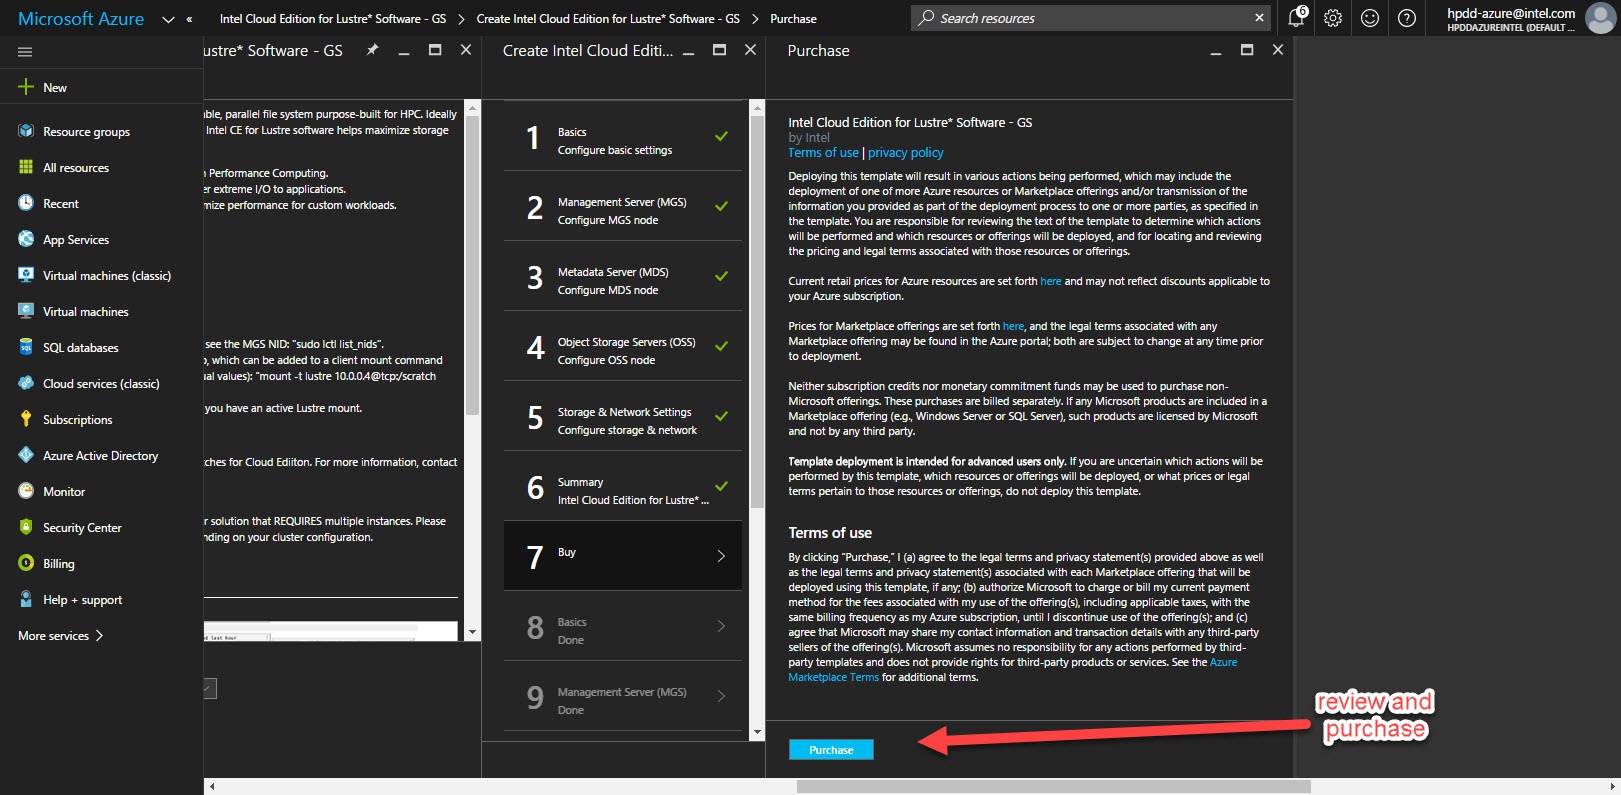Open Security Center shield icon
The width and height of the screenshot is (1621, 795).
[x=26, y=527]
